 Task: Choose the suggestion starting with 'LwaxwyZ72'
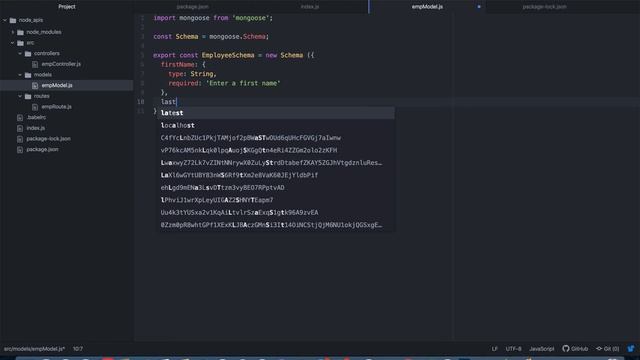[x=276, y=162]
